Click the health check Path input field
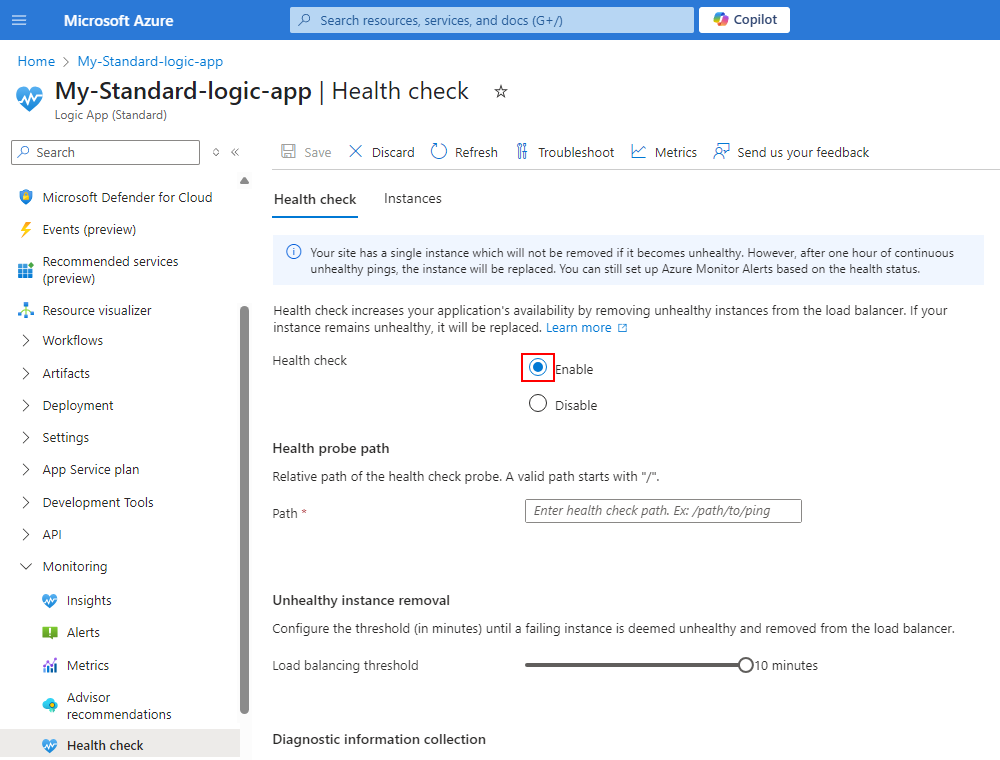 tap(663, 511)
